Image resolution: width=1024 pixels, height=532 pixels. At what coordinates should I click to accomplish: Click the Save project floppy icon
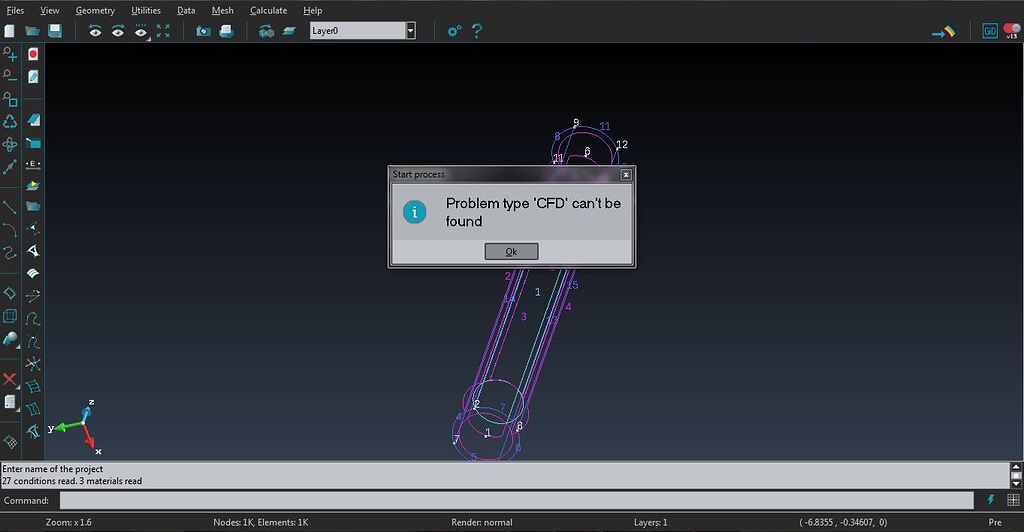click(x=55, y=31)
